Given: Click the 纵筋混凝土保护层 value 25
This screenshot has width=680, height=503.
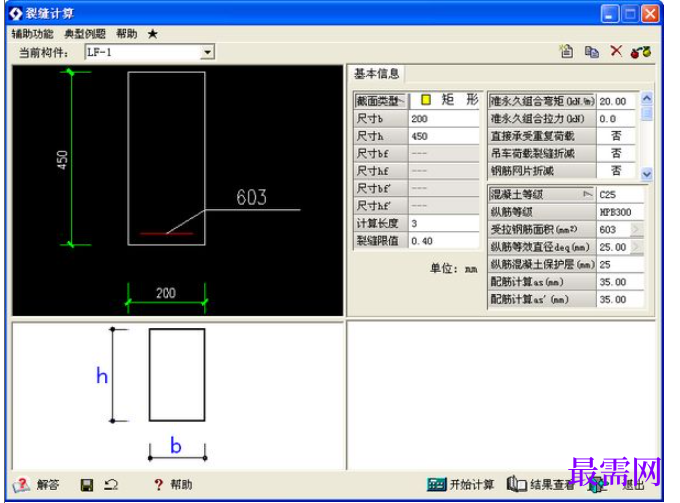Looking at the screenshot, I should 620,265.
